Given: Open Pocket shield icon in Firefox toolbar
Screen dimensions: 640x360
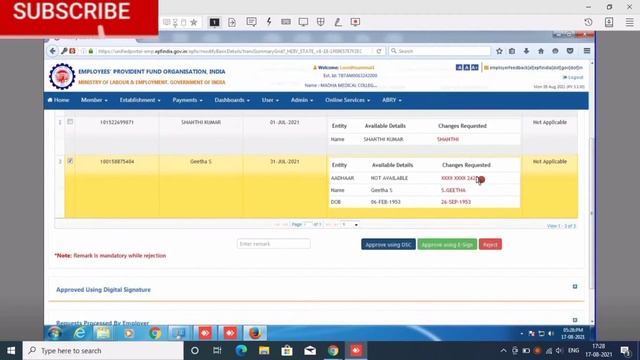Looking at the screenshot, I should pos(570,51).
